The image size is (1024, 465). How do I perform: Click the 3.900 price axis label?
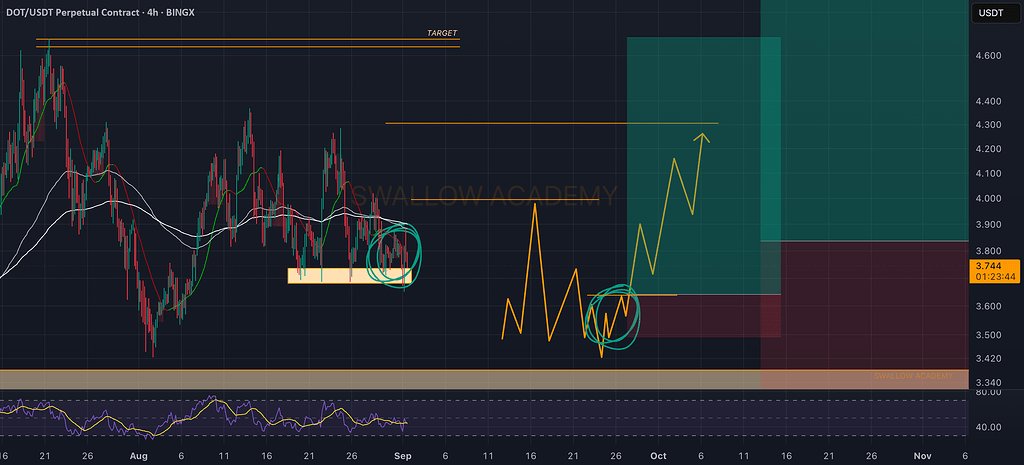click(989, 225)
